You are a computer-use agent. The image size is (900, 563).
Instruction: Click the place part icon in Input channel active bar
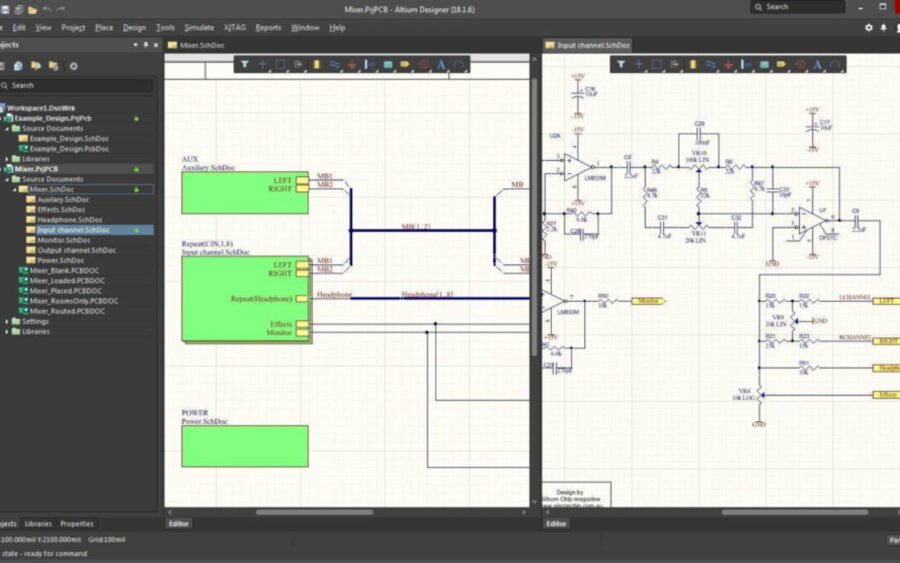tap(693, 64)
